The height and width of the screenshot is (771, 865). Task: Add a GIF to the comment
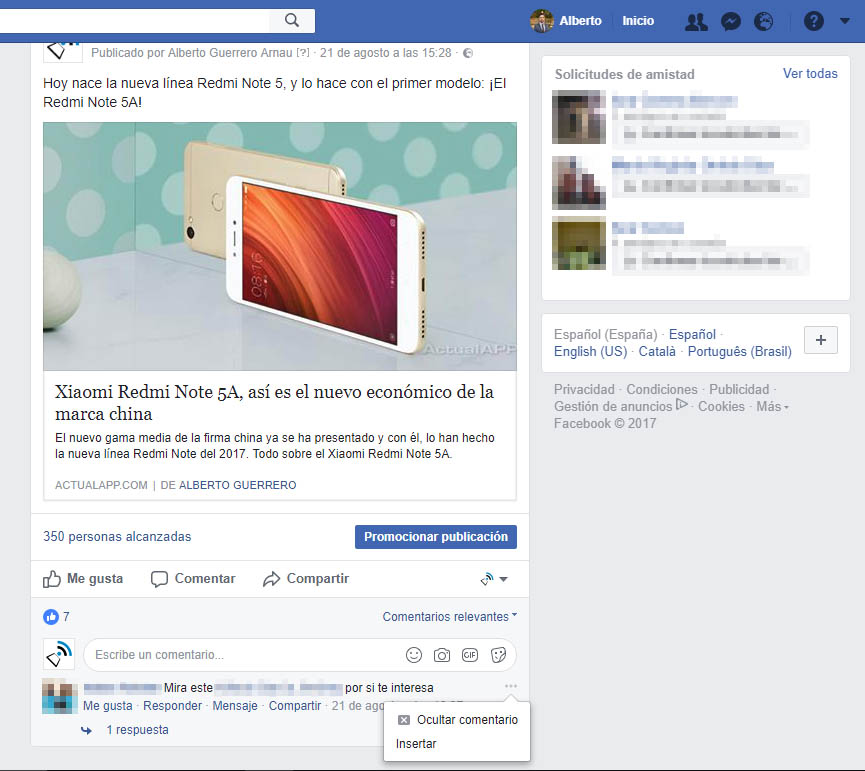click(x=470, y=655)
